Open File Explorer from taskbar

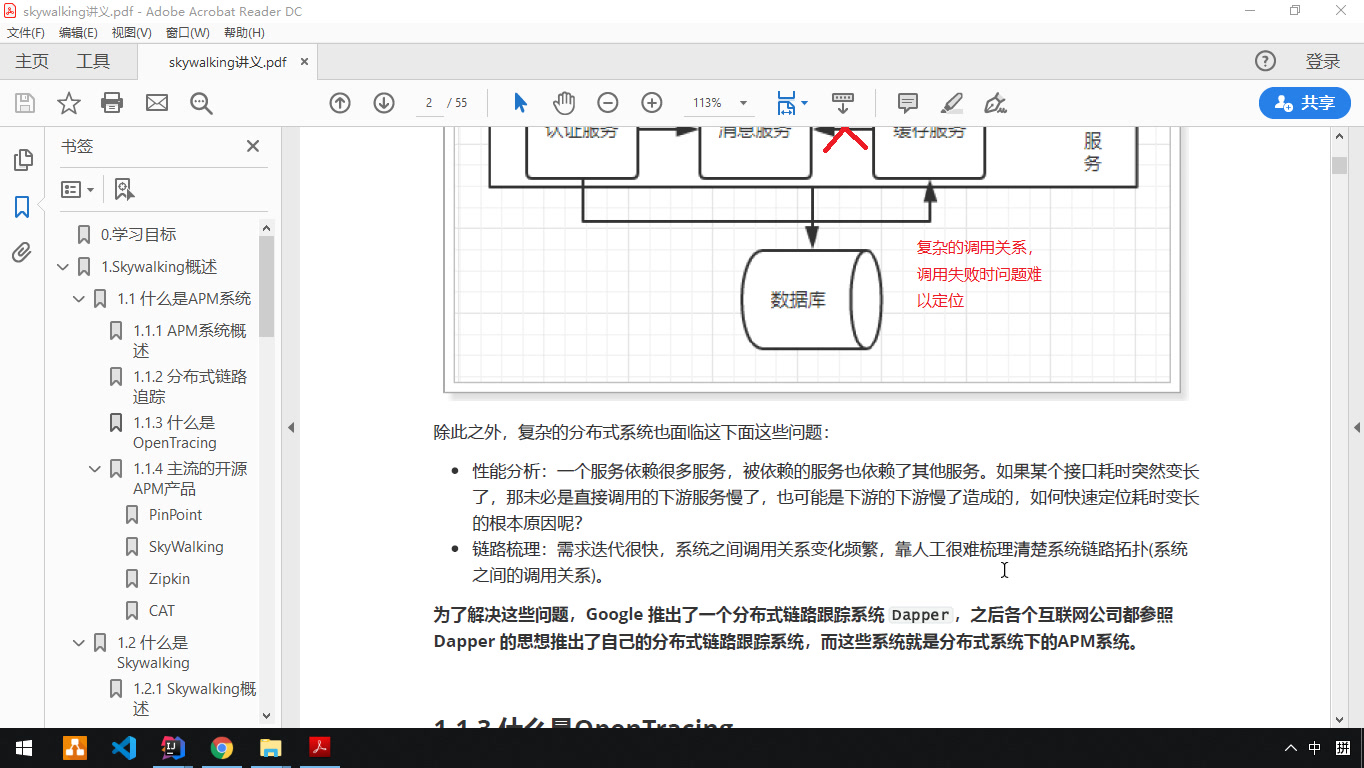[x=271, y=748]
